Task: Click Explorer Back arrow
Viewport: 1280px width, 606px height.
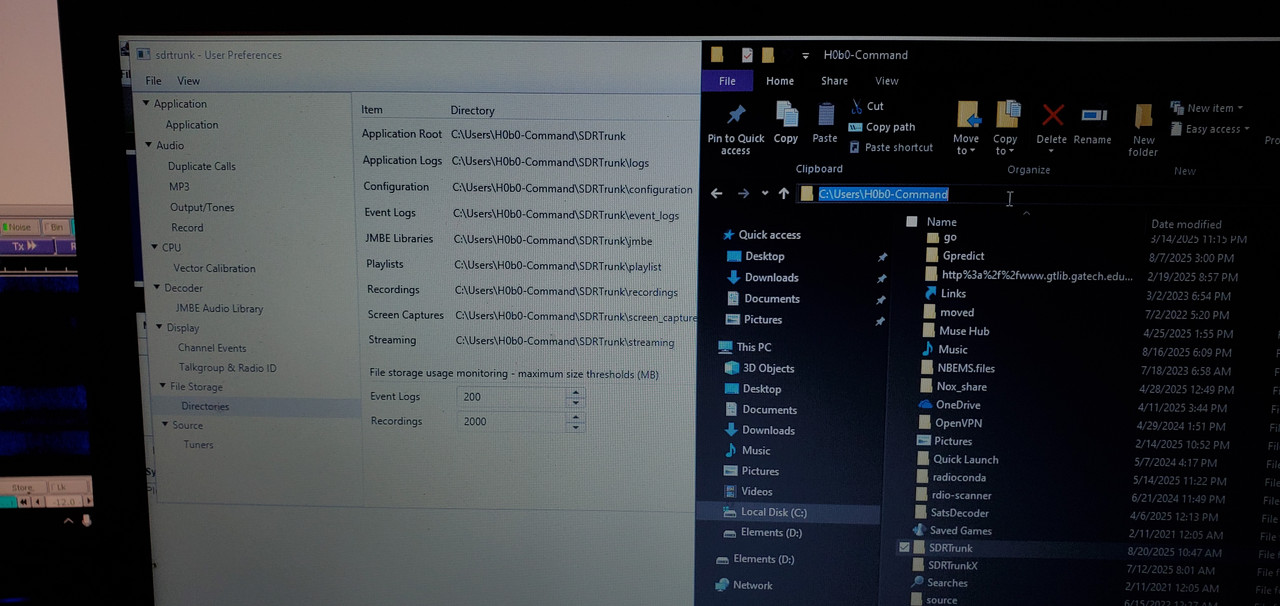Action: pos(716,194)
